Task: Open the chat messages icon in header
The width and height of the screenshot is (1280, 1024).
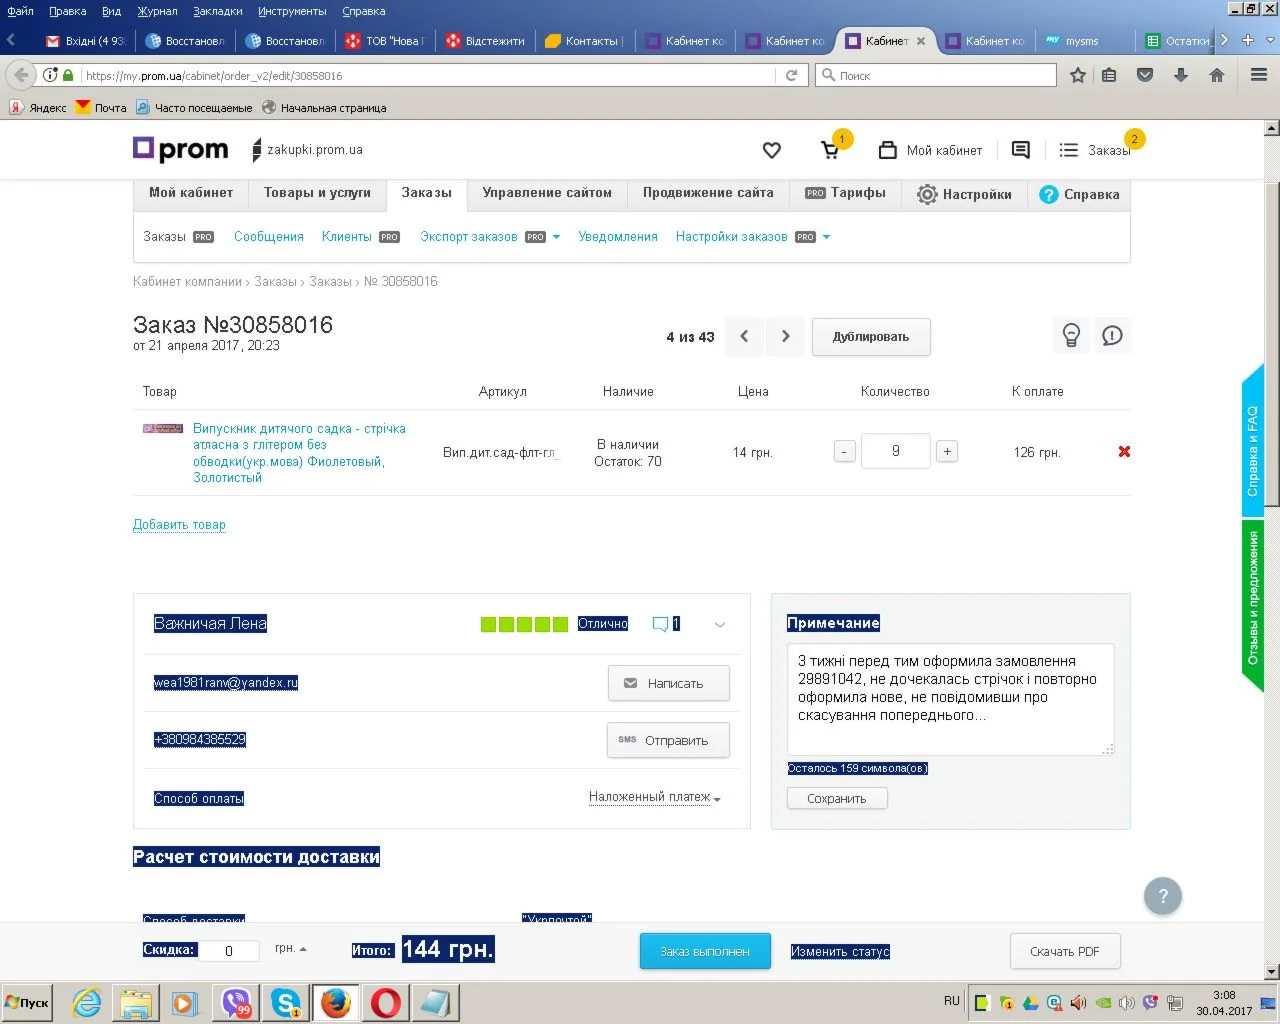Action: tap(1020, 150)
